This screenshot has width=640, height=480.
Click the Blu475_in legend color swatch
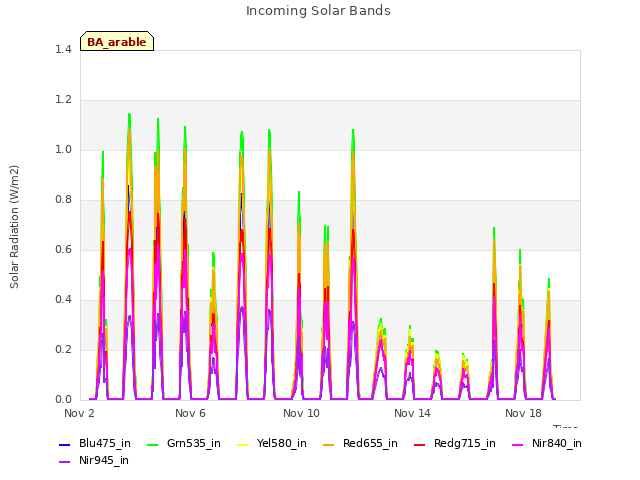(x=65, y=444)
